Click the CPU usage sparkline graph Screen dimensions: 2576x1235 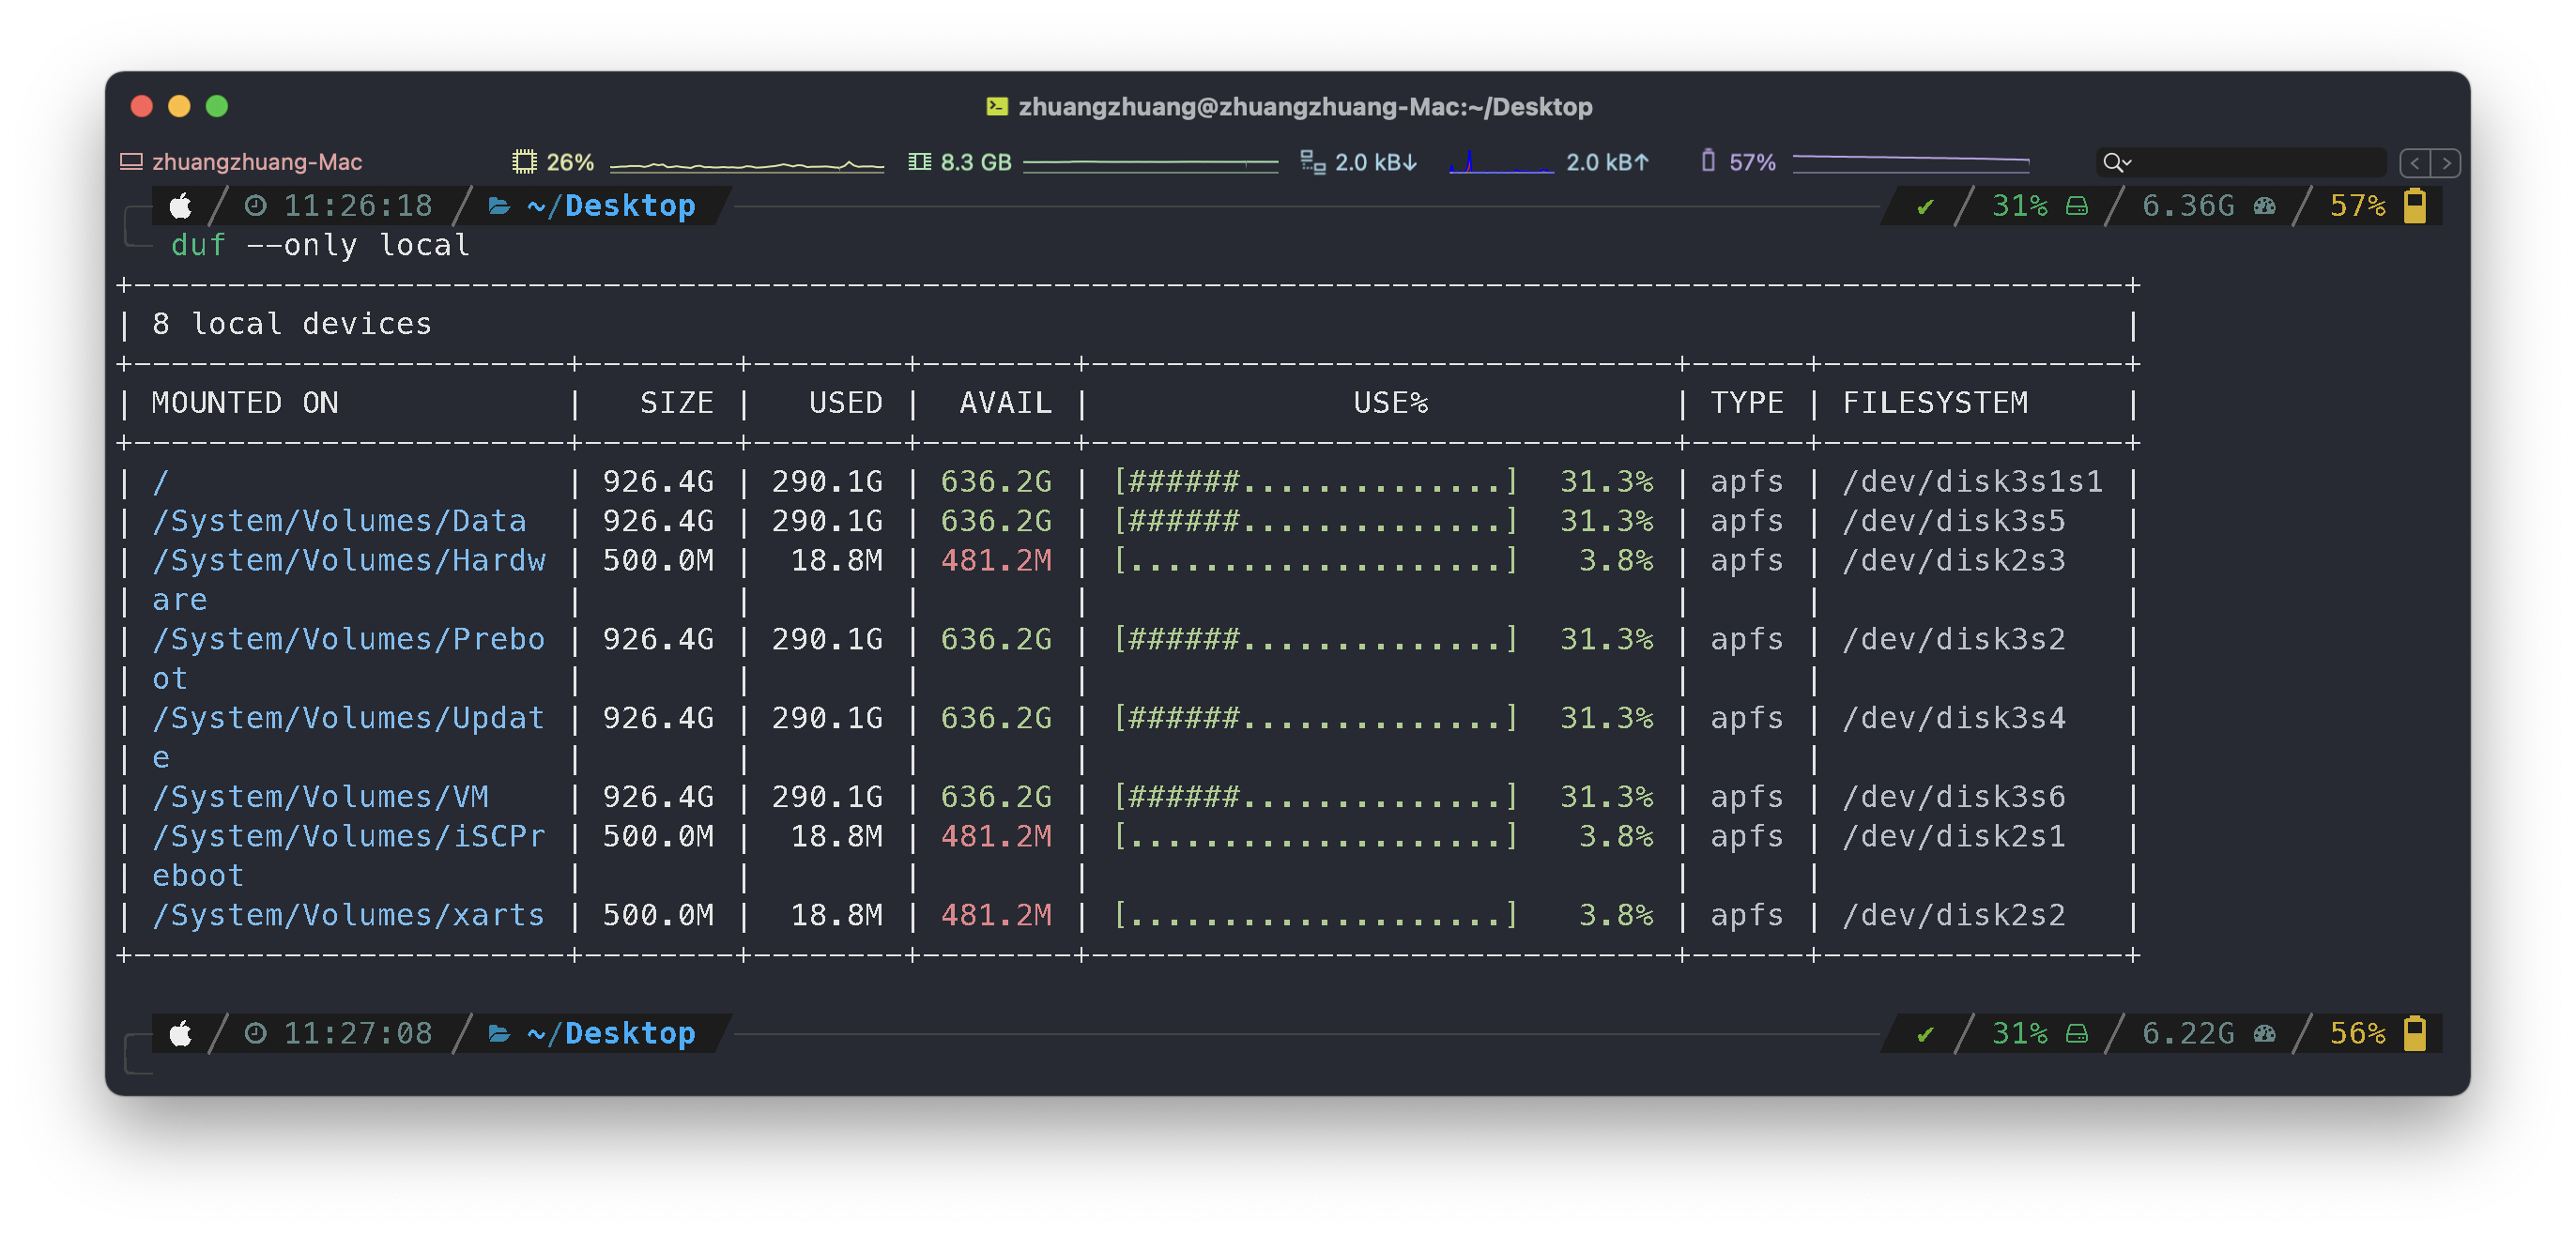coord(747,164)
